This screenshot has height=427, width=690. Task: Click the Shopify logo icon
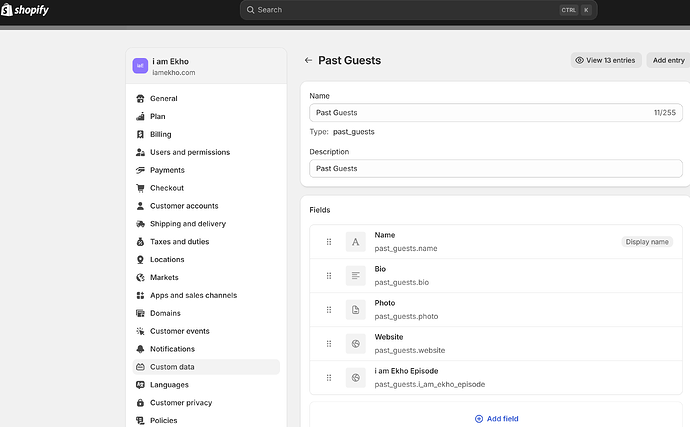pos(7,10)
